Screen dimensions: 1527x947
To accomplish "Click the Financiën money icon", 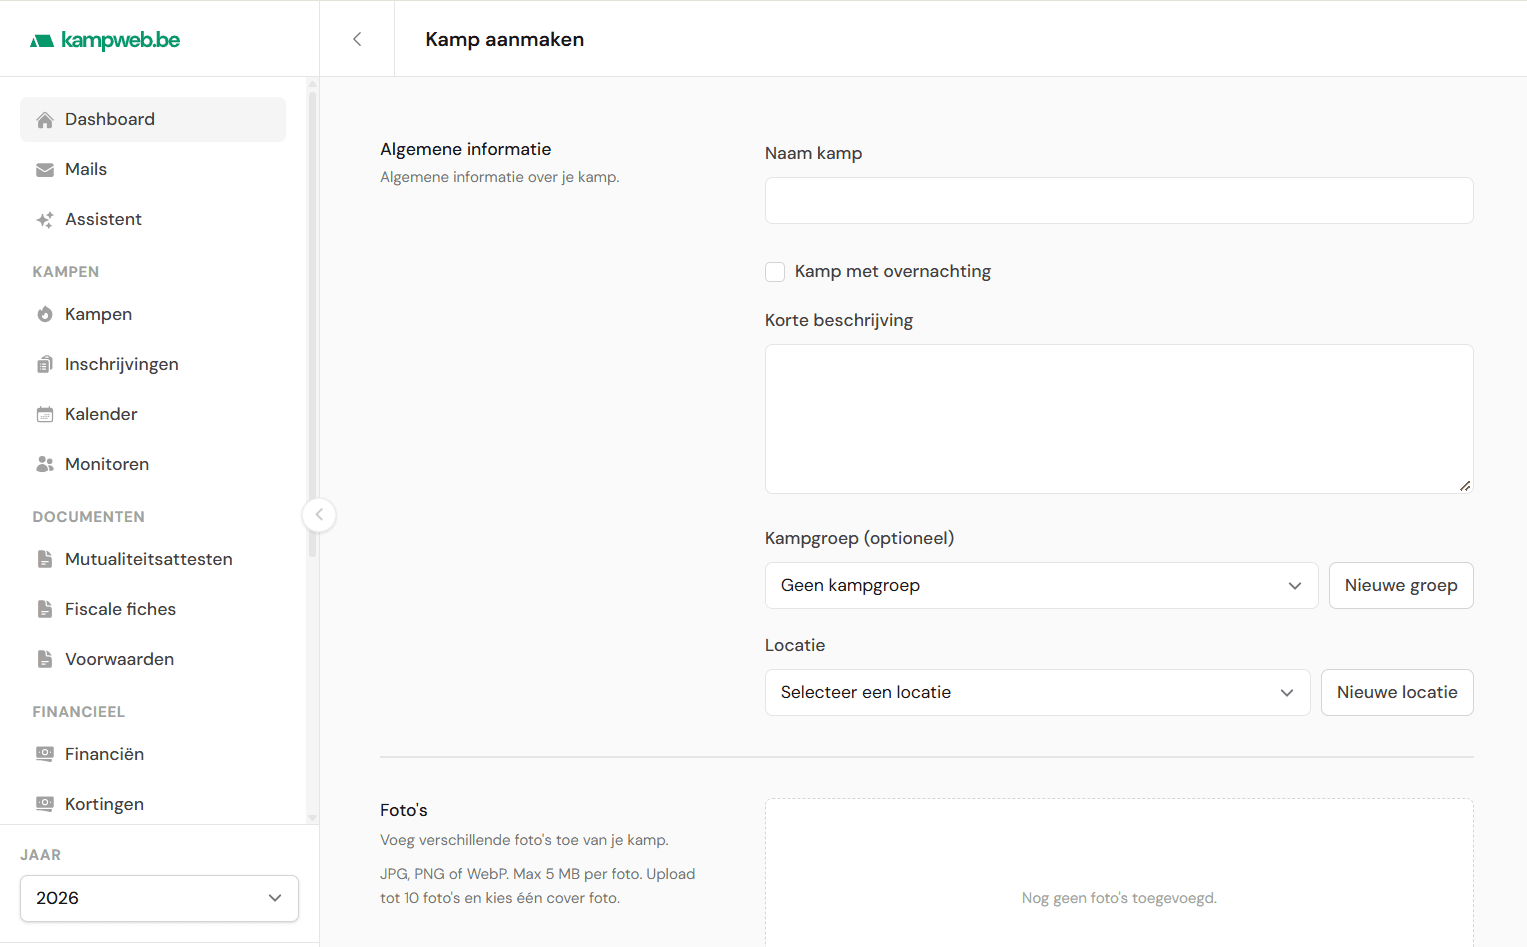I will pos(45,755).
